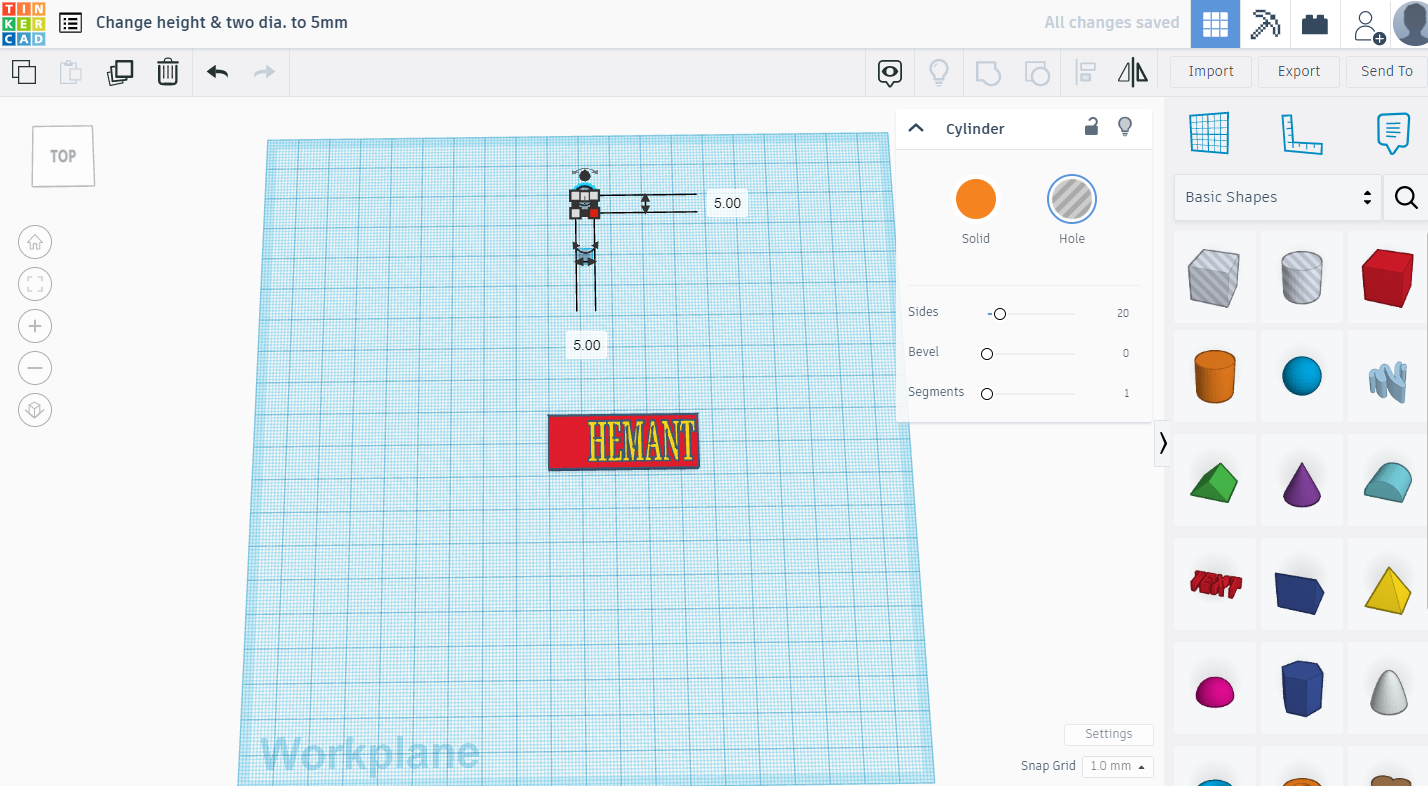The height and width of the screenshot is (786, 1428).
Task: Open the Snap Grid dropdown
Action: (x=1118, y=766)
